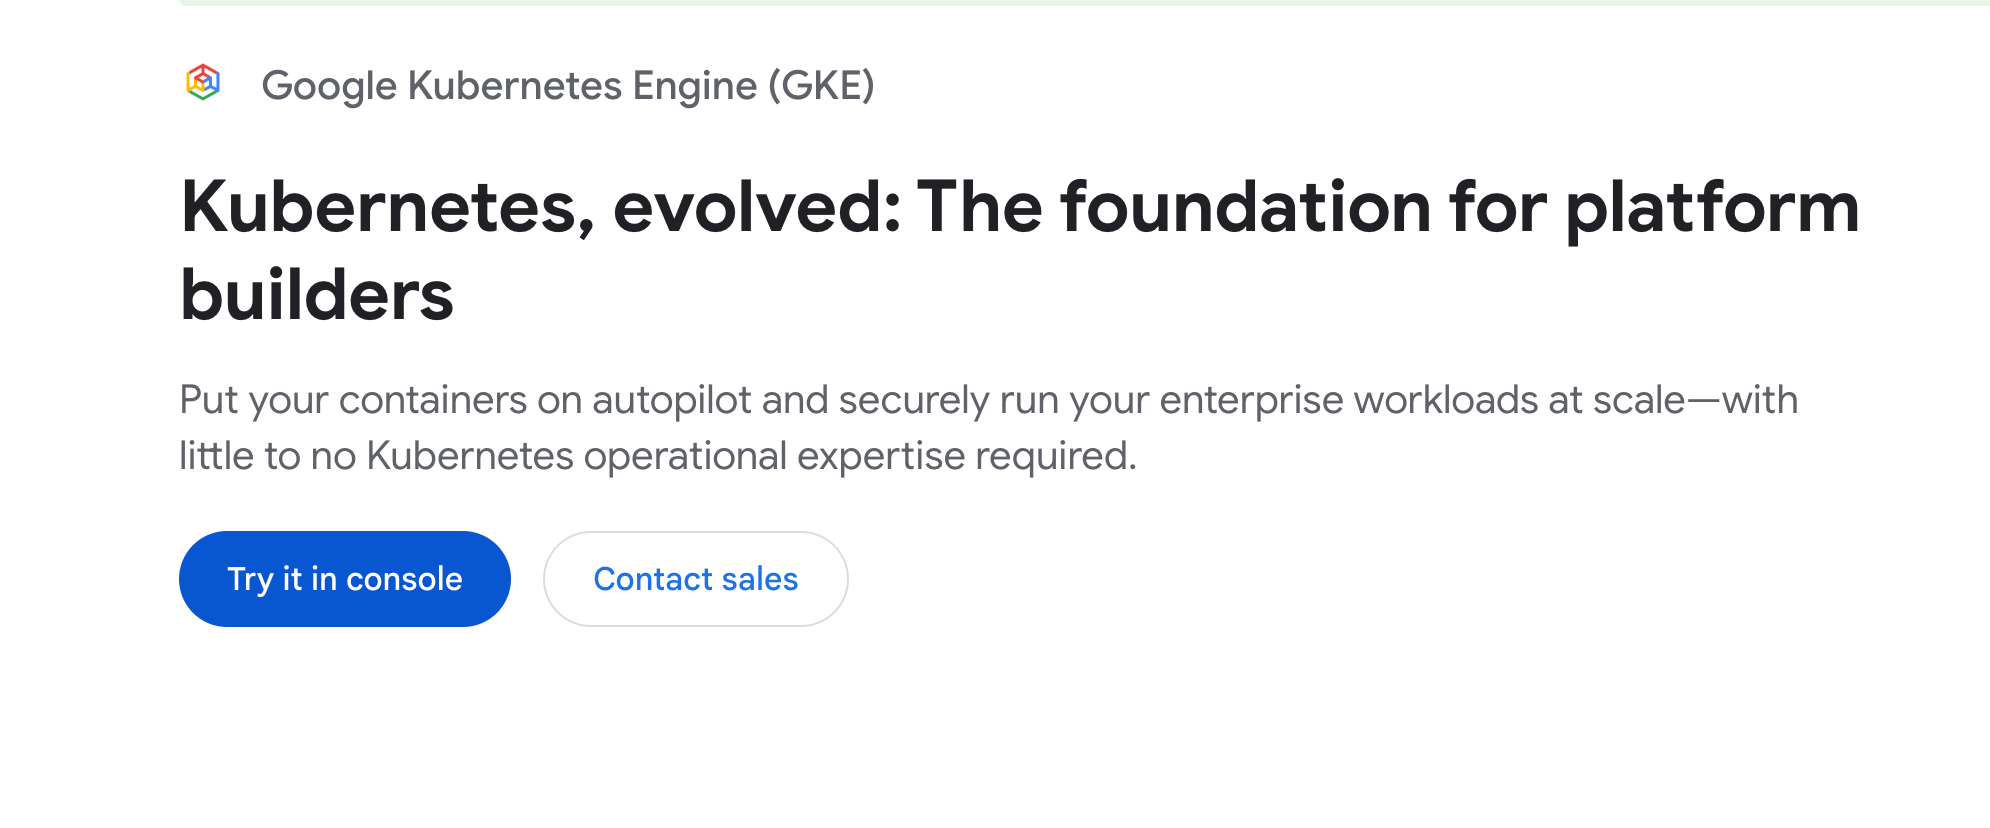Click "operational expertise required" in the description
Viewport: 1990px width, 828px height.
pyautogui.click(x=858, y=456)
